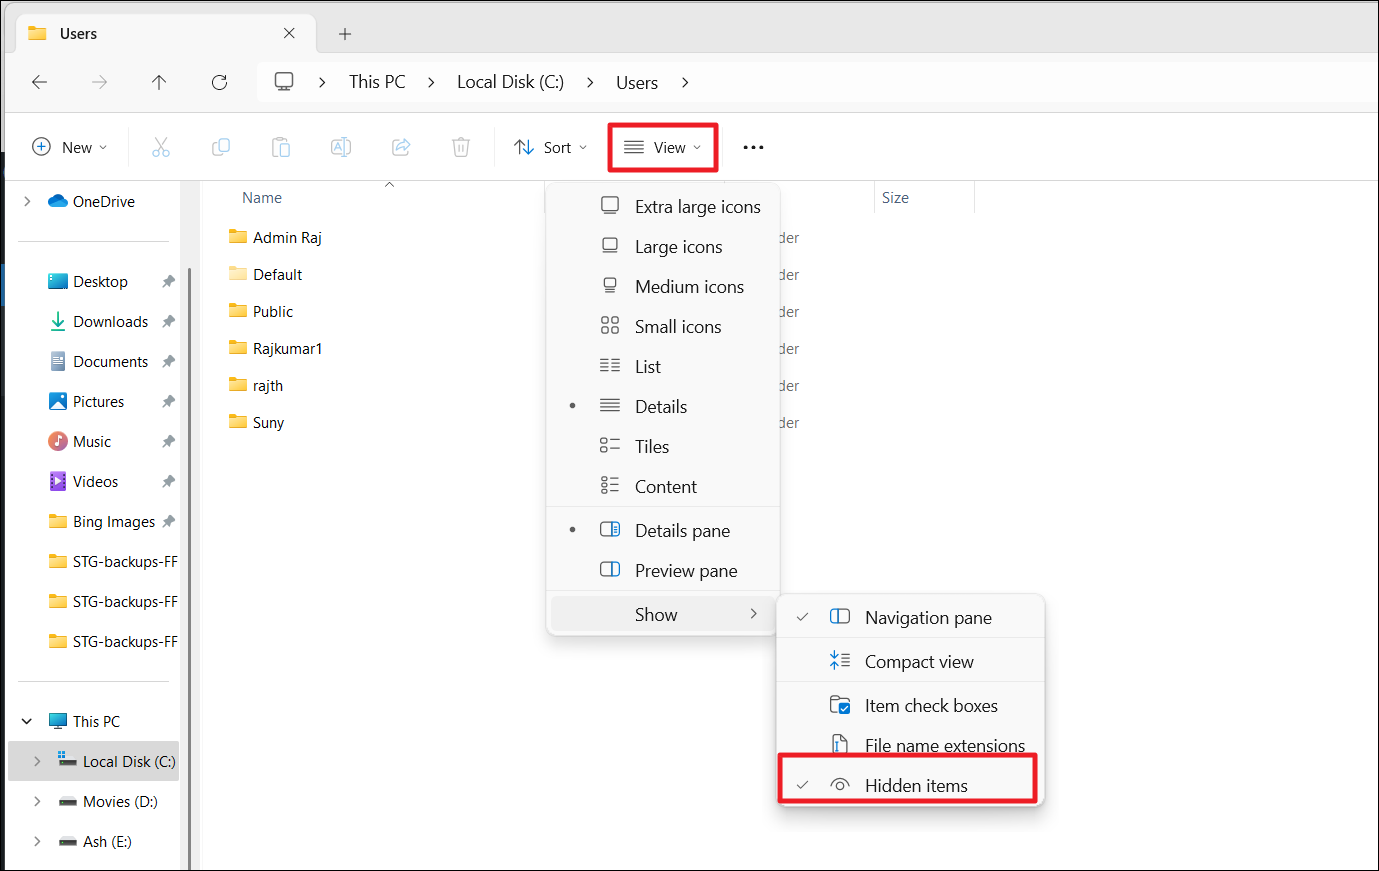The width and height of the screenshot is (1379, 871).
Task: Open the New item button
Action: (x=69, y=148)
